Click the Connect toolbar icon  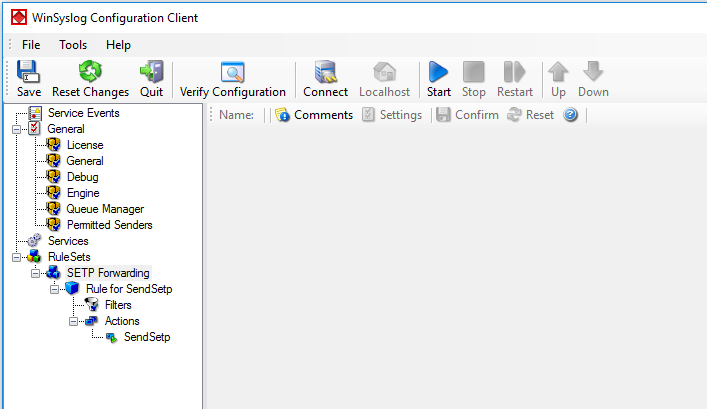(x=326, y=72)
